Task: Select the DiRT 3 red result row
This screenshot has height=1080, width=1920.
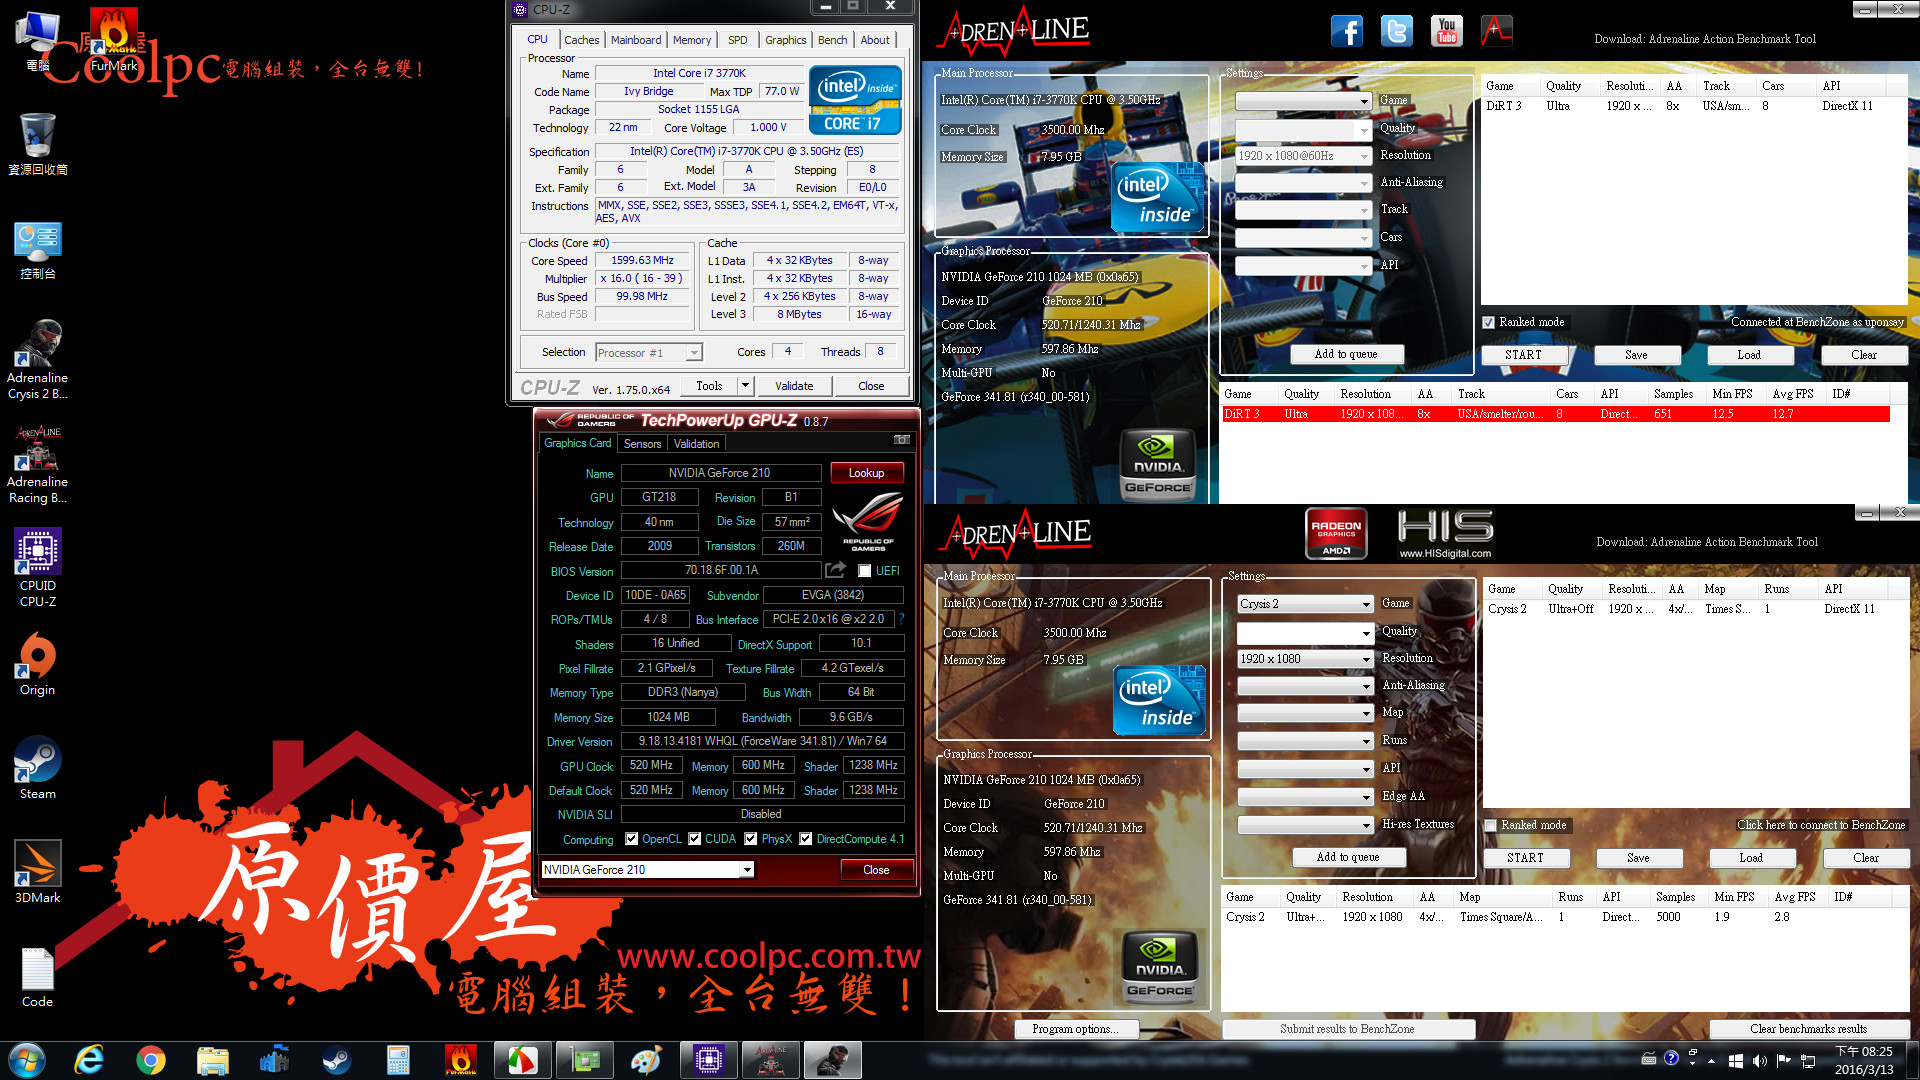Action: (x=1555, y=414)
